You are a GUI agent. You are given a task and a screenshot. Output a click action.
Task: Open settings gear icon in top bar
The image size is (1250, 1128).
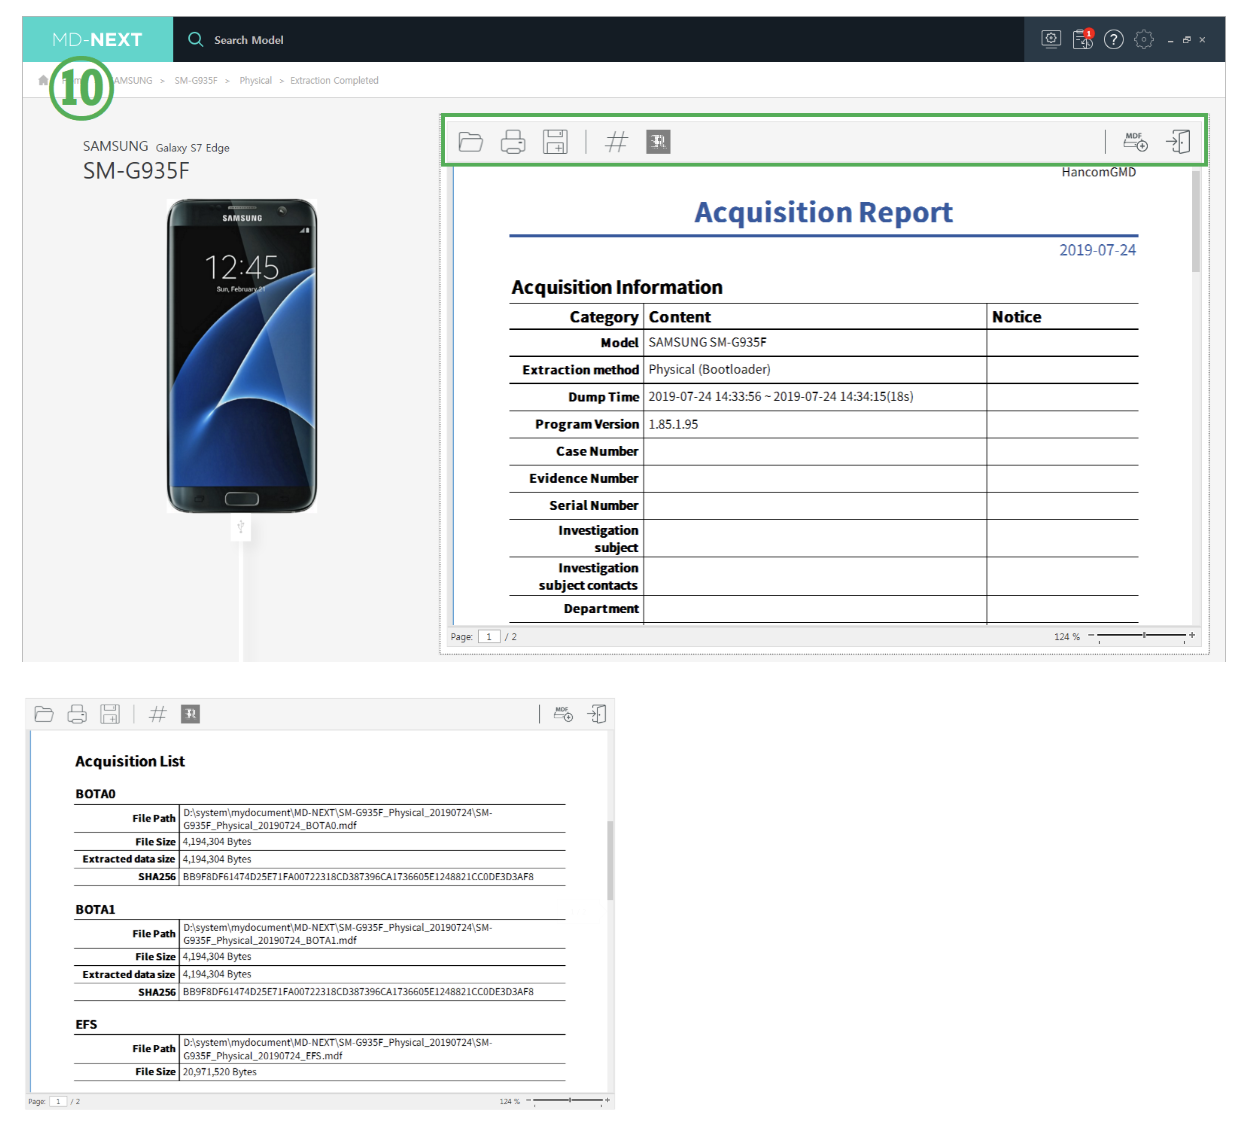1144,40
